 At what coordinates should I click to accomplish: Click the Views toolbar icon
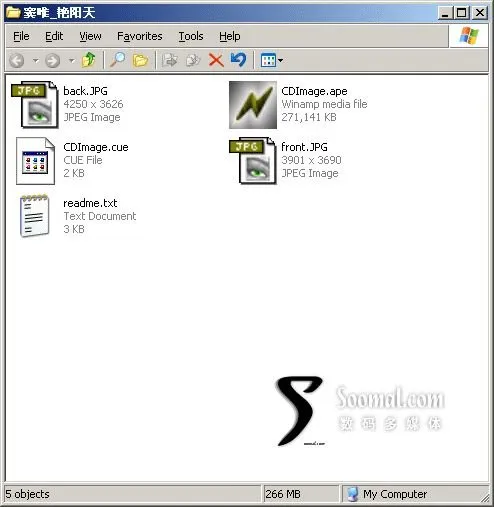268,60
